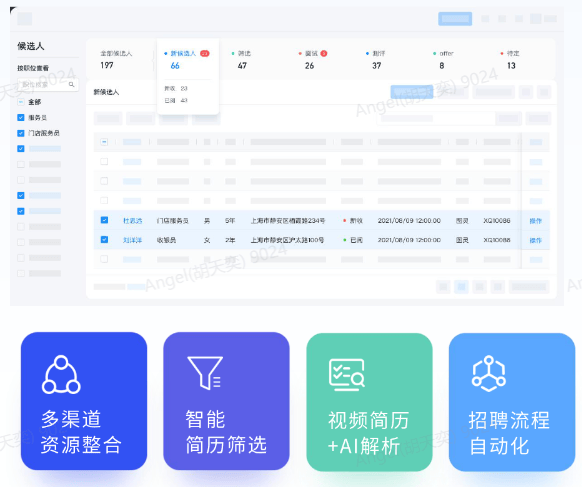Deselect the row checkbox for 刘洋洋
582x487 pixels.
click(x=104, y=240)
